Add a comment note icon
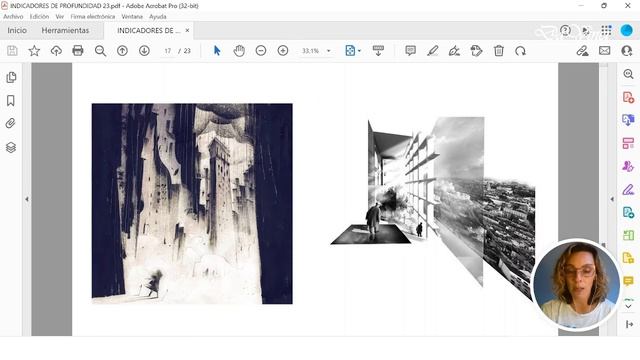The width and height of the screenshot is (640, 360). pos(411,51)
